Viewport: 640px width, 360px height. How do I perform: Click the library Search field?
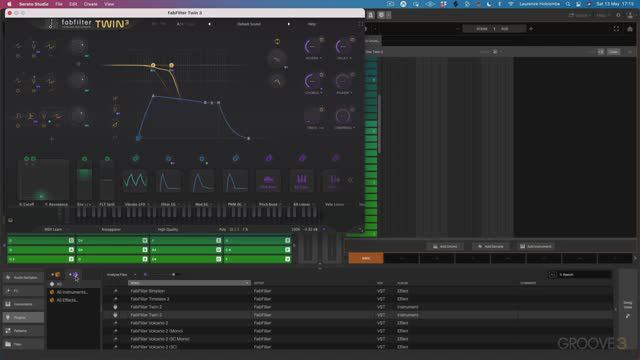584,275
